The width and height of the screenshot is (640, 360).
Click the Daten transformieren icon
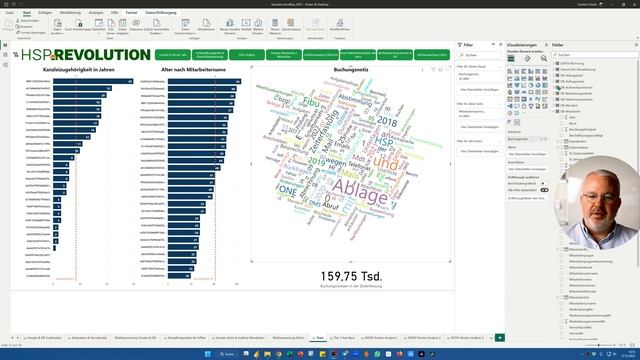pos(185,24)
